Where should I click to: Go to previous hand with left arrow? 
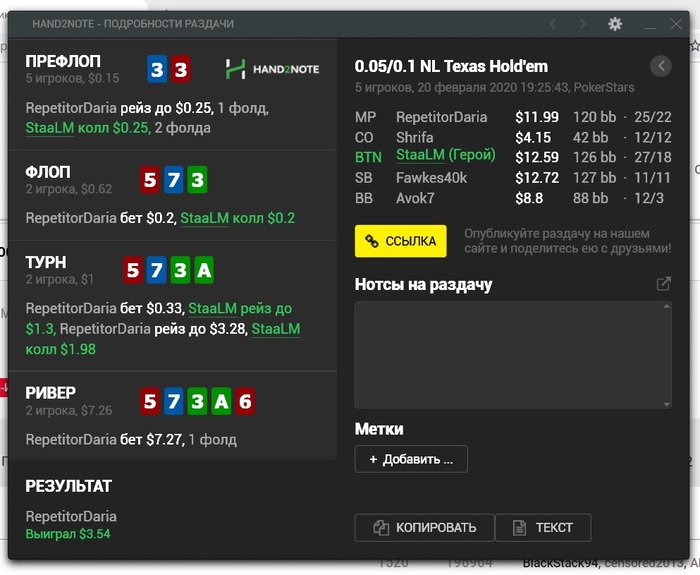[x=553, y=24]
